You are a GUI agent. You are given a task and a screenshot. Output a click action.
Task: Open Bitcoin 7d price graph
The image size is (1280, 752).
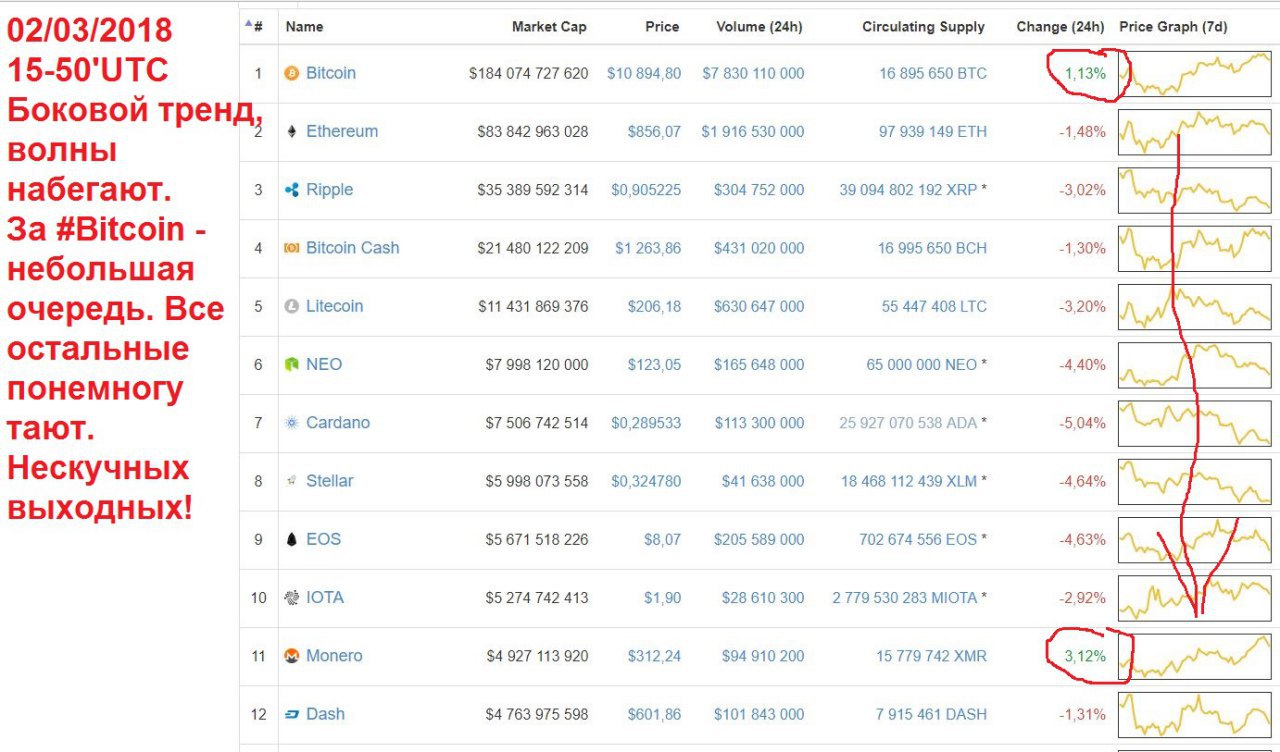click(1194, 74)
